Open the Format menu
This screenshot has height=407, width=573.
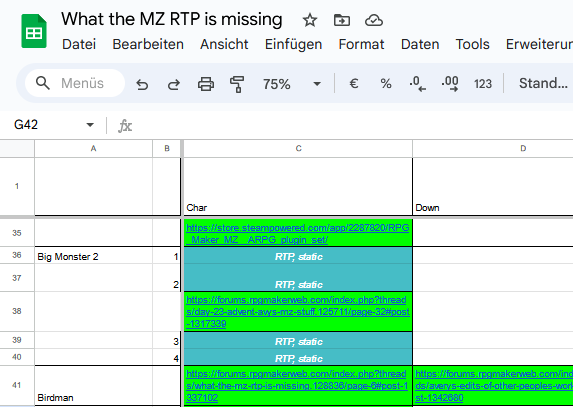tap(361, 44)
